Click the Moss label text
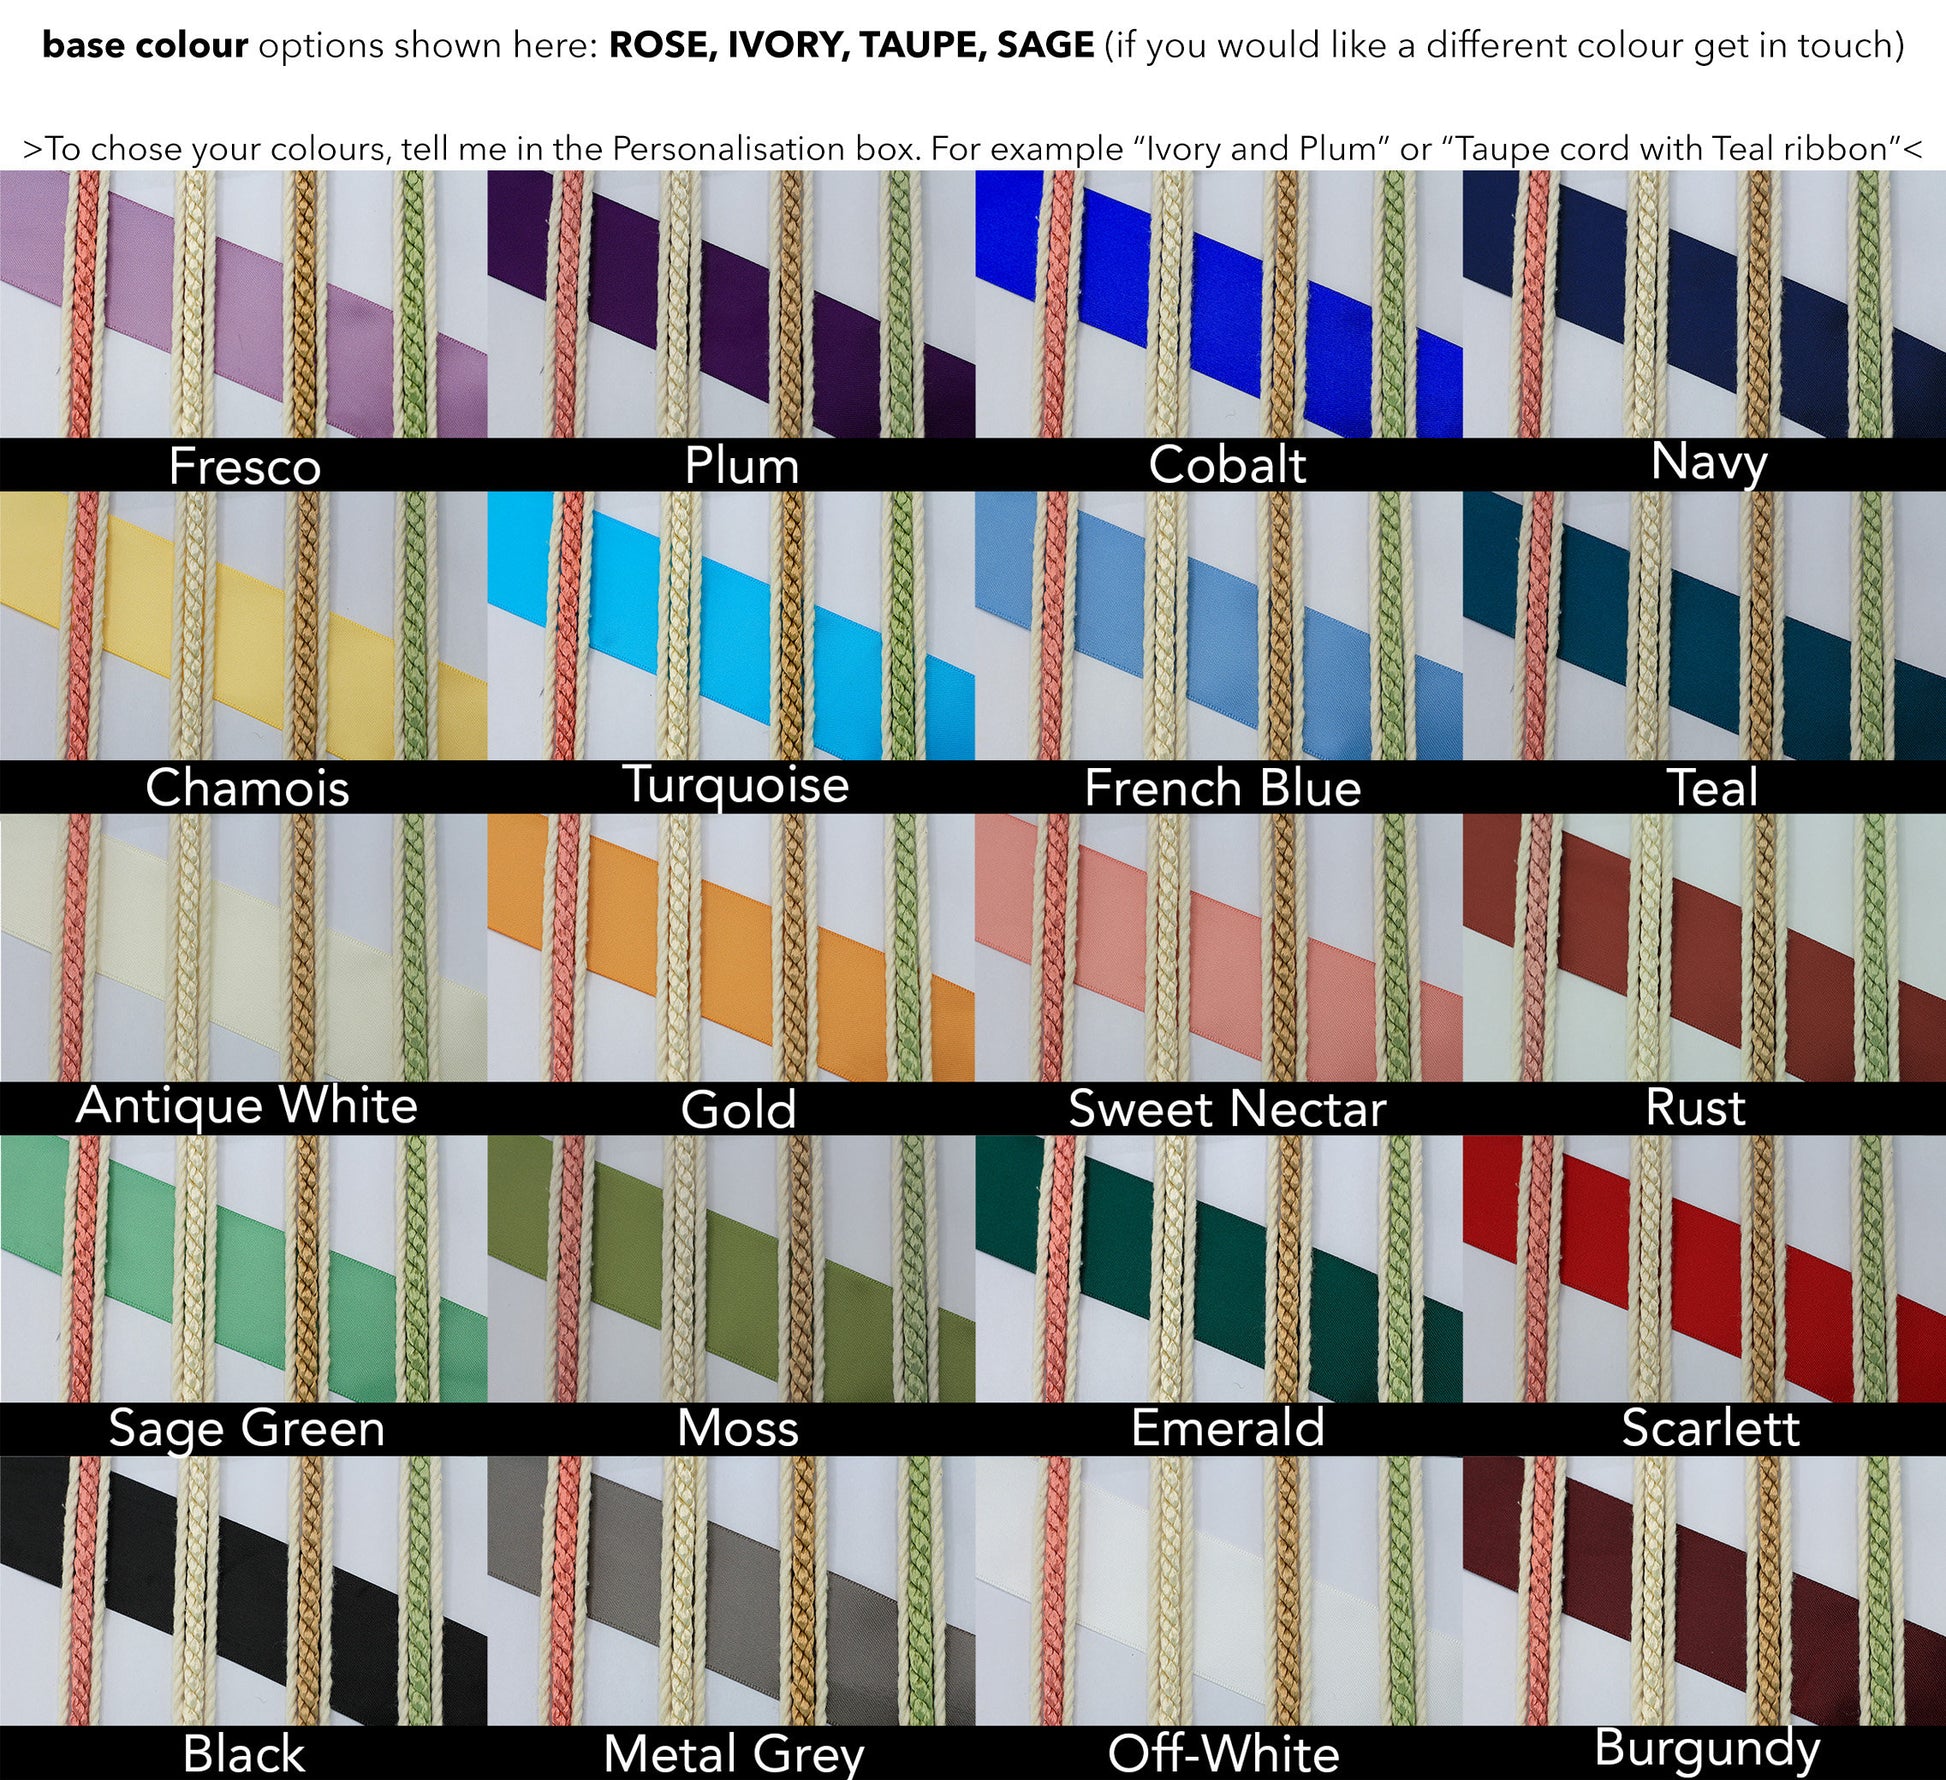The height and width of the screenshot is (1780, 1946). click(x=738, y=1428)
